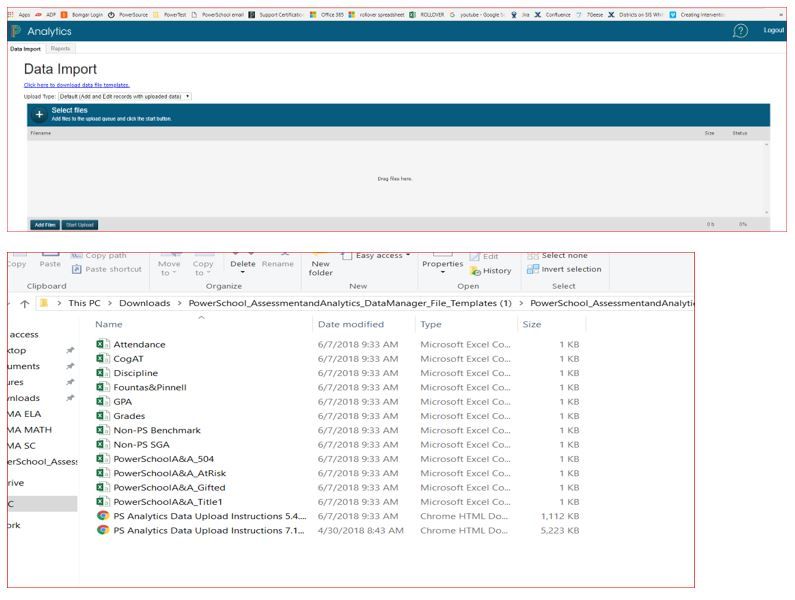Open the PowerSource bookmark
The height and width of the screenshot is (600, 795).
[128, 15]
